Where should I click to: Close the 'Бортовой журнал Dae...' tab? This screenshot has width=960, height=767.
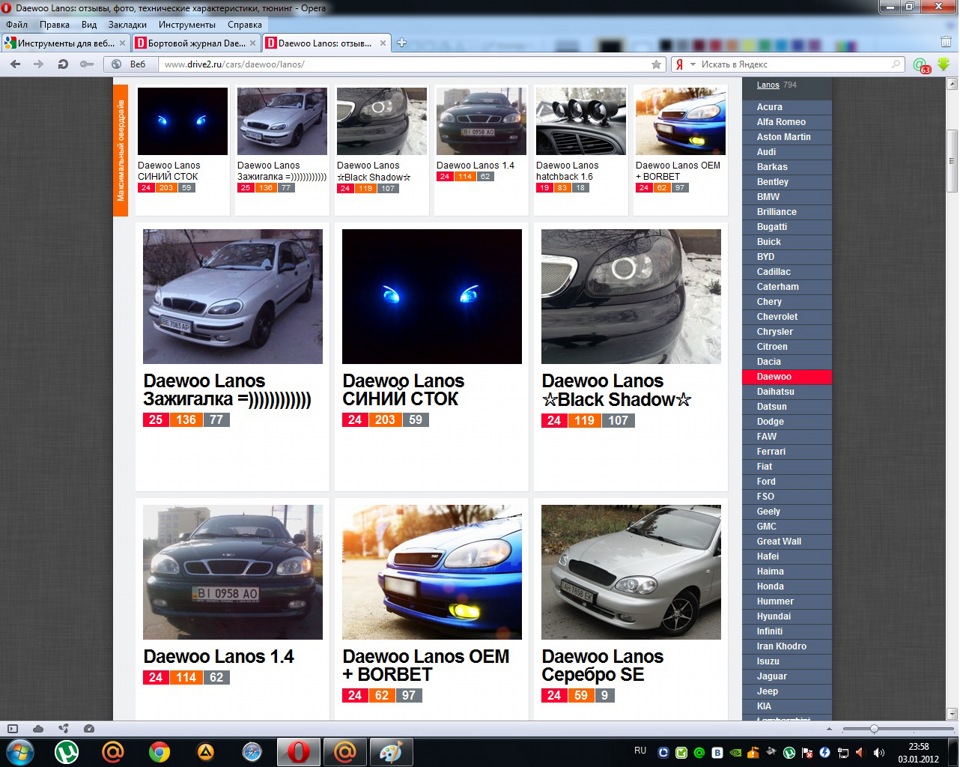coord(253,43)
